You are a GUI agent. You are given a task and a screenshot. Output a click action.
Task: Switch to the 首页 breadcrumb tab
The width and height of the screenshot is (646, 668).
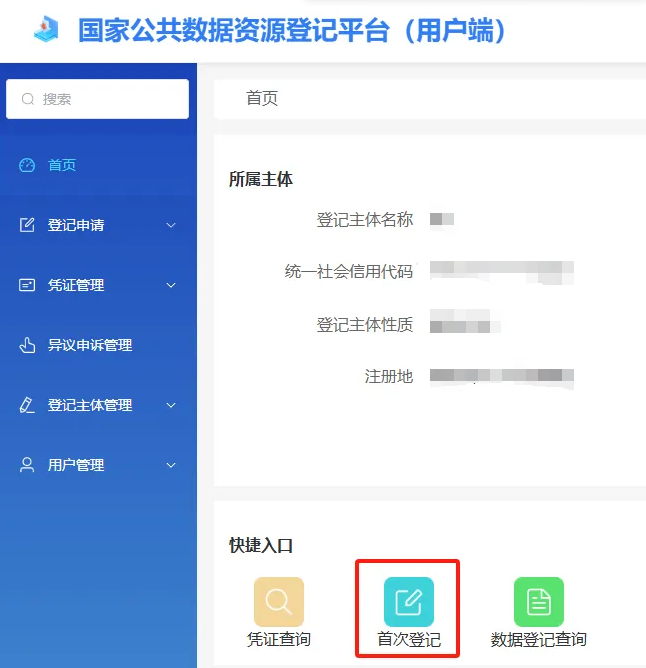(x=262, y=98)
